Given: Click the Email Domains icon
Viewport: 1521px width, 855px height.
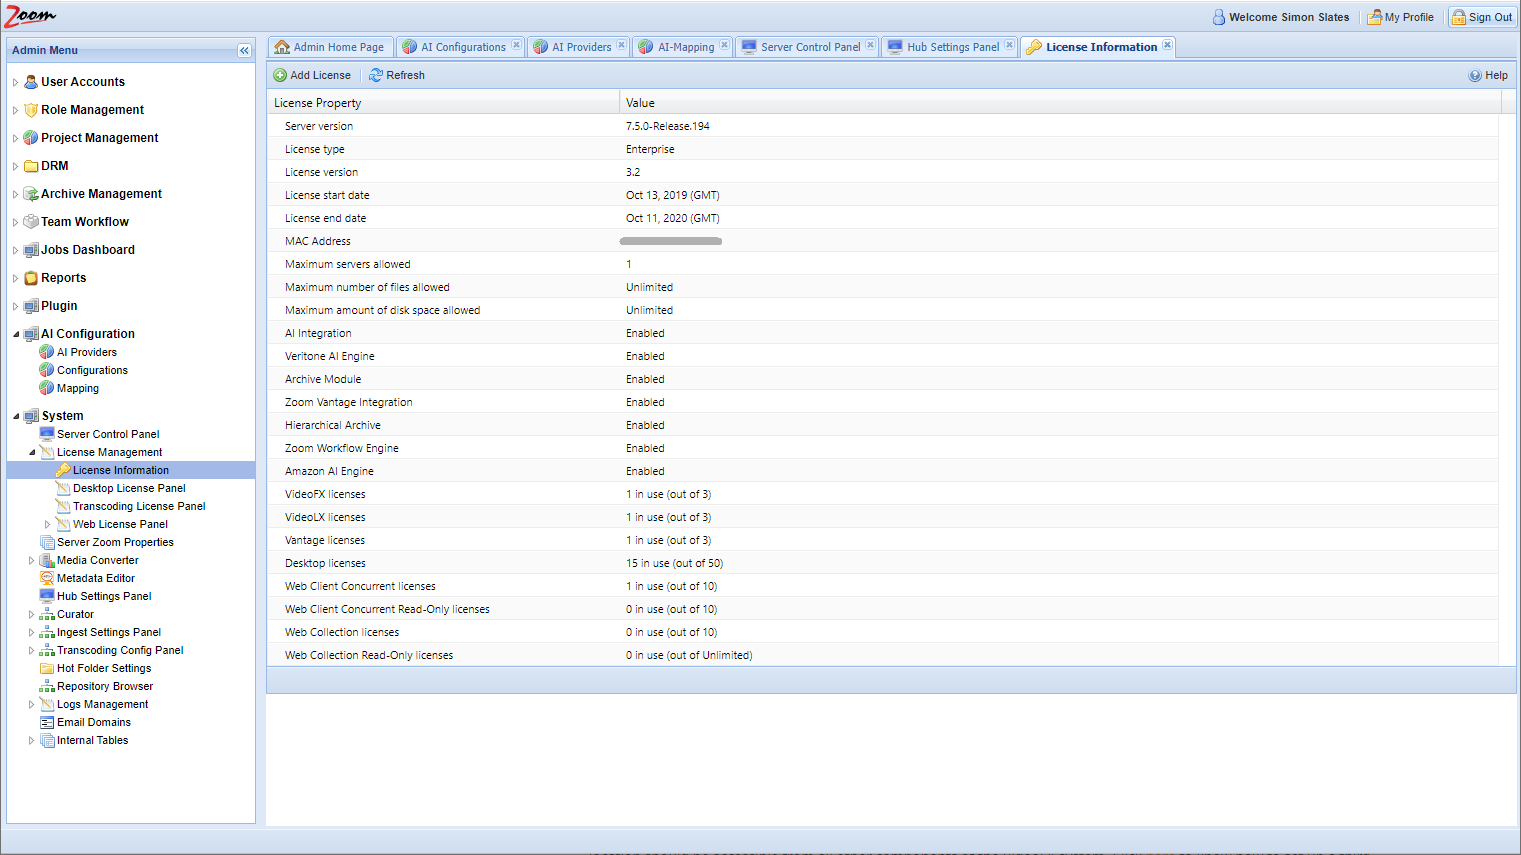Looking at the screenshot, I should point(47,722).
